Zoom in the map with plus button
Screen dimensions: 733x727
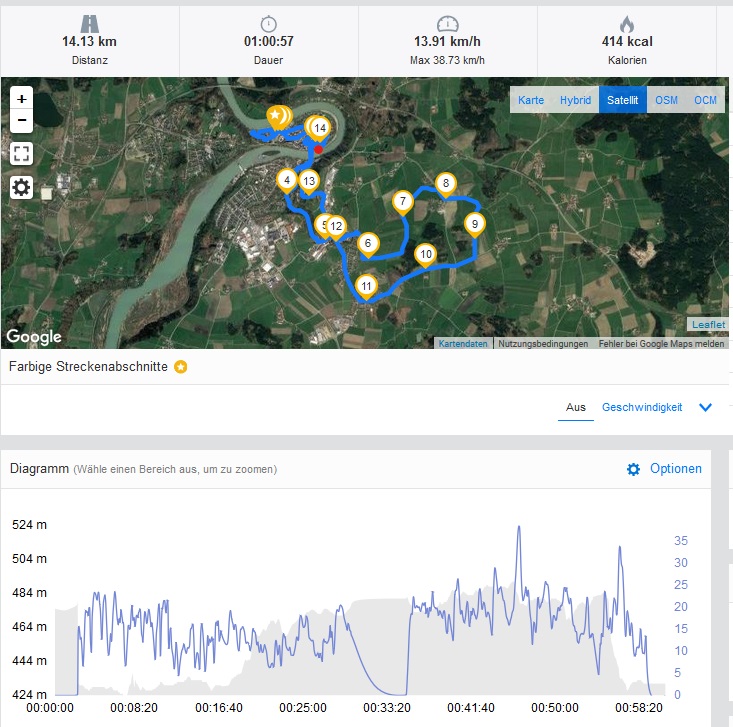pos(22,99)
